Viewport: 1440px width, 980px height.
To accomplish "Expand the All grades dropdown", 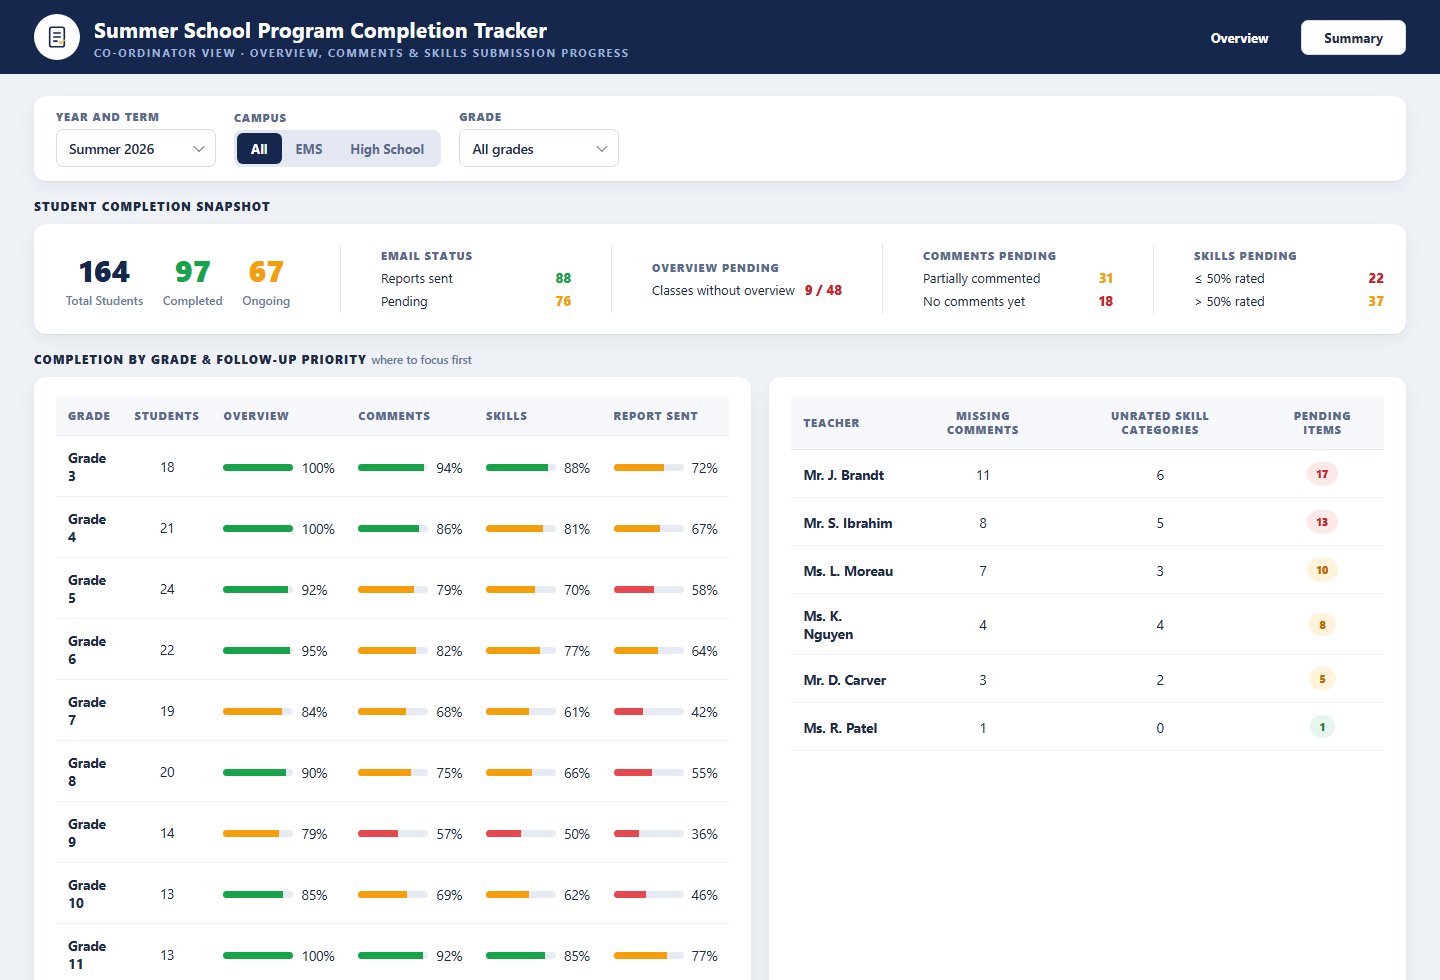I will [539, 149].
